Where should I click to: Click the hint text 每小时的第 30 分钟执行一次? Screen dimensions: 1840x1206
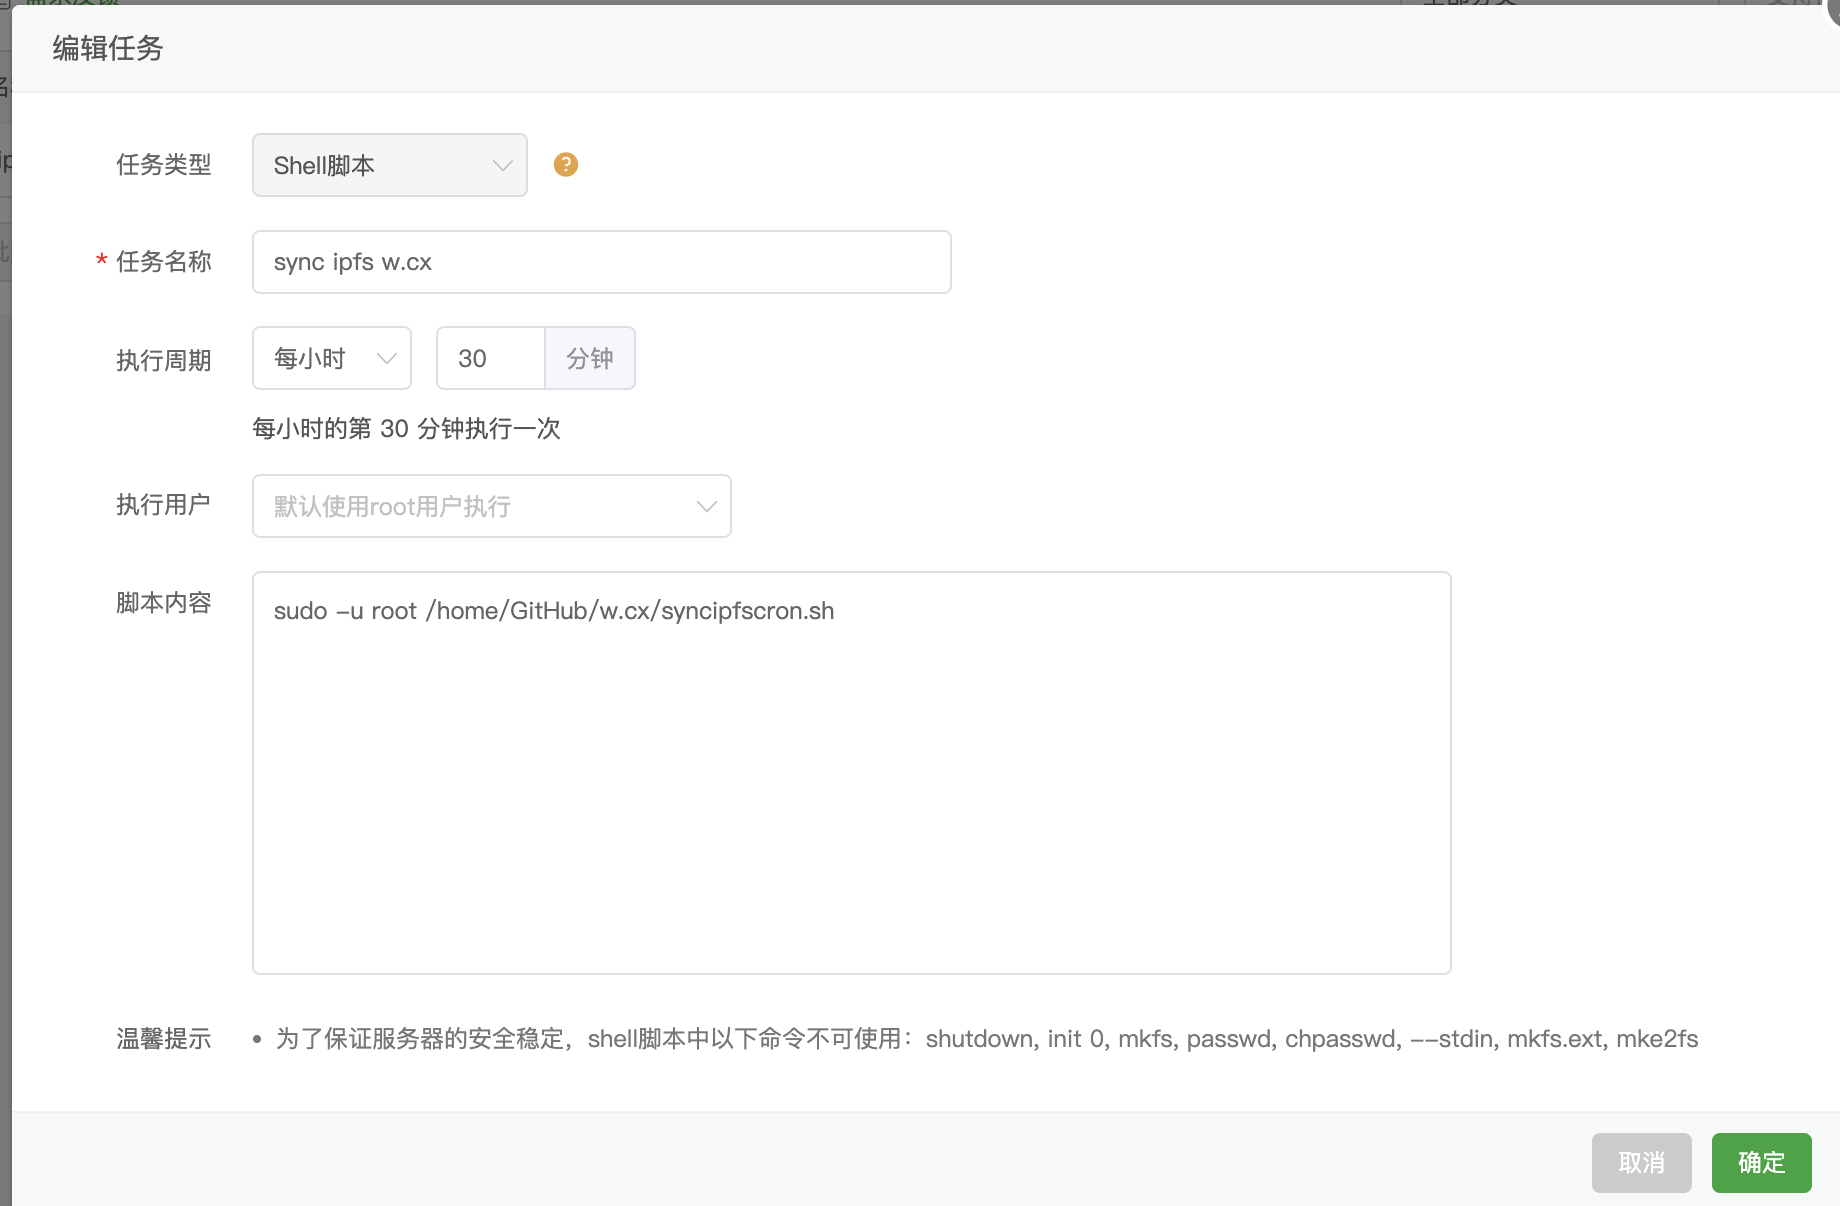407,428
